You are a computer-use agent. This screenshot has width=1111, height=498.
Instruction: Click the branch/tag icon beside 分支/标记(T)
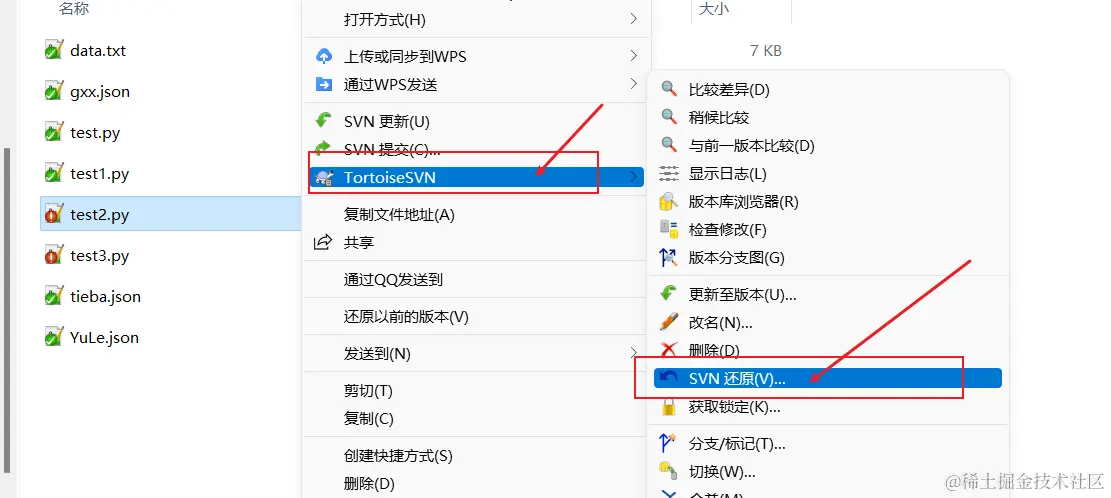point(669,443)
